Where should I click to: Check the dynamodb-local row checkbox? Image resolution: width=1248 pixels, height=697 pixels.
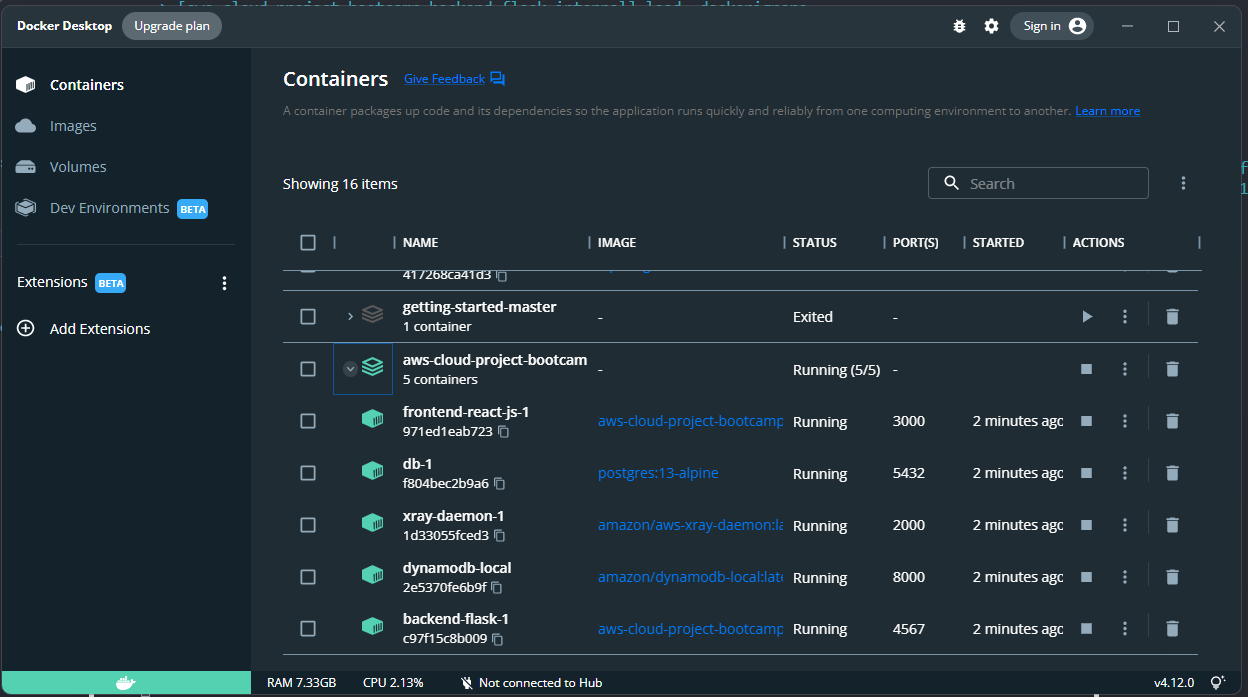coord(308,577)
